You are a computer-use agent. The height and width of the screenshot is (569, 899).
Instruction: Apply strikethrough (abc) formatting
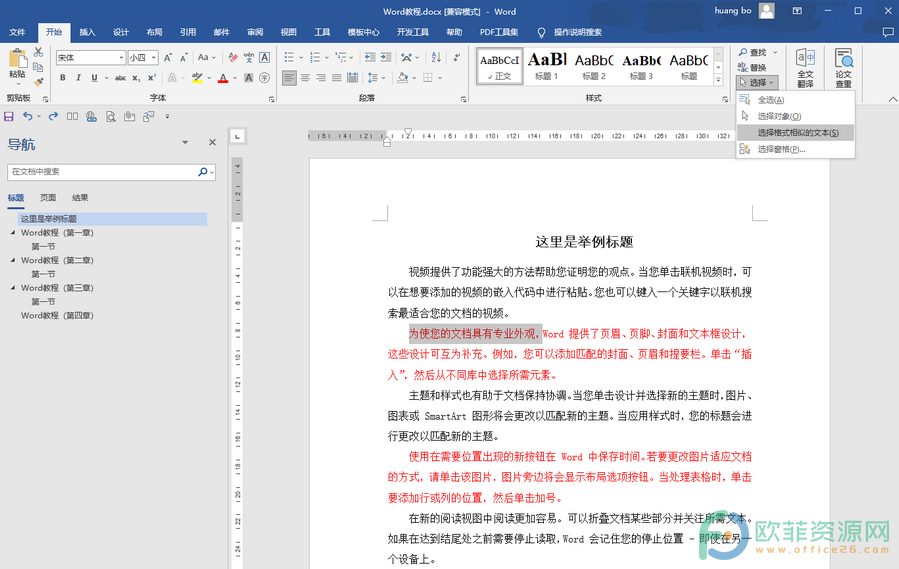coord(120,77)
